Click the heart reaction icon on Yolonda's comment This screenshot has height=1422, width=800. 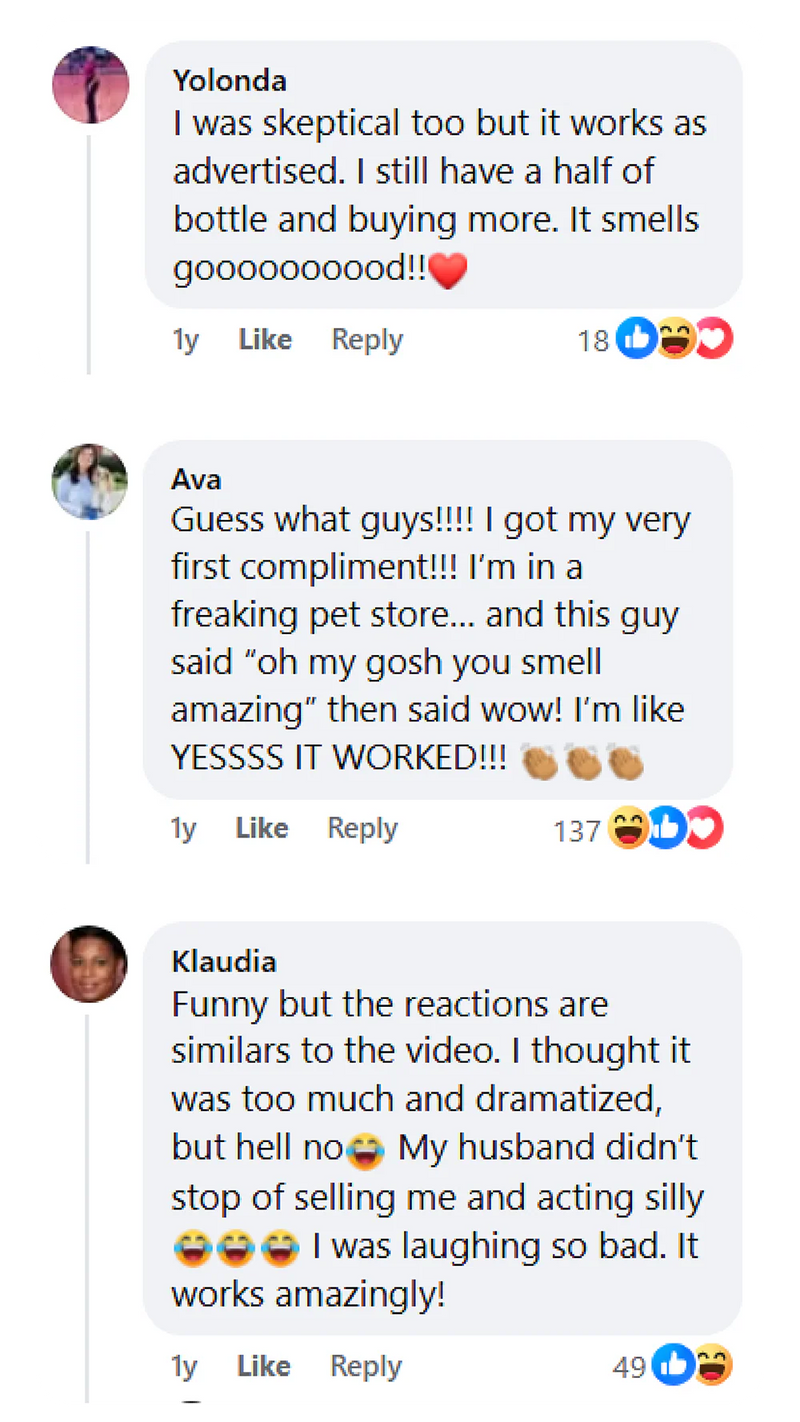coord(714,341)
